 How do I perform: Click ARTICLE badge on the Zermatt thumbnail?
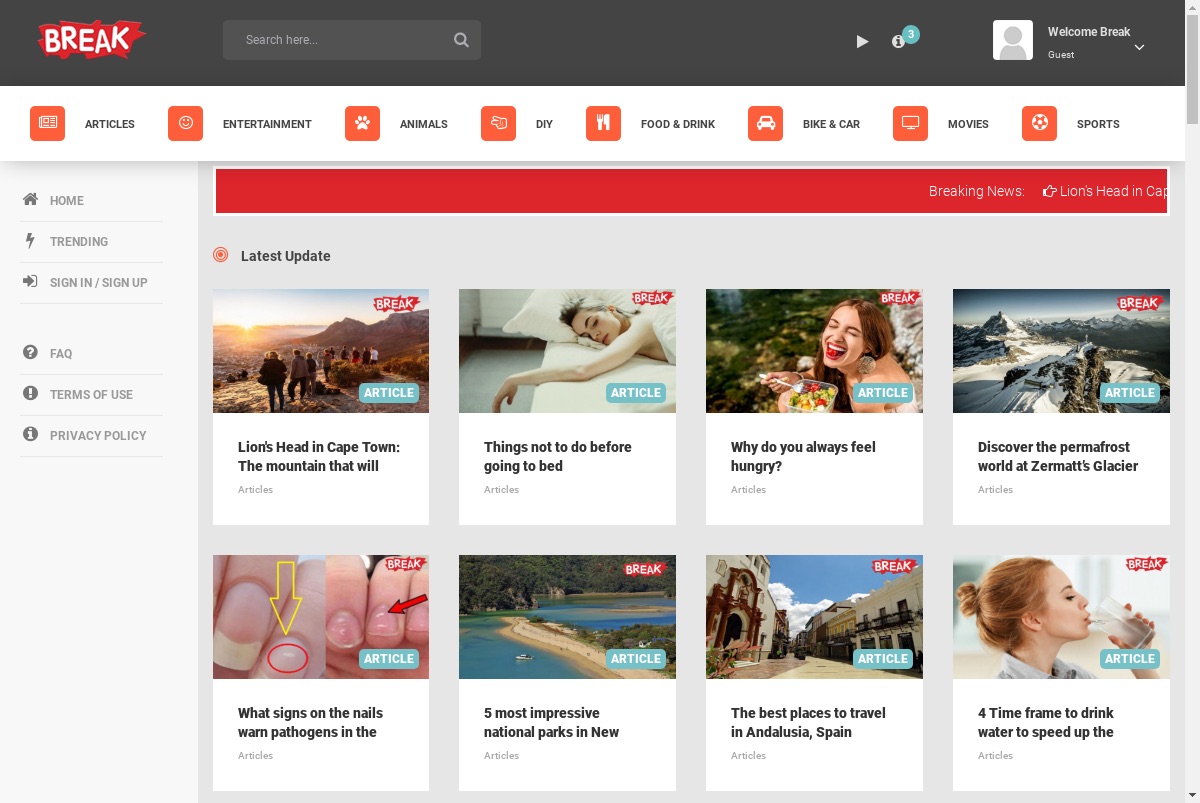tap(1130, 393)
